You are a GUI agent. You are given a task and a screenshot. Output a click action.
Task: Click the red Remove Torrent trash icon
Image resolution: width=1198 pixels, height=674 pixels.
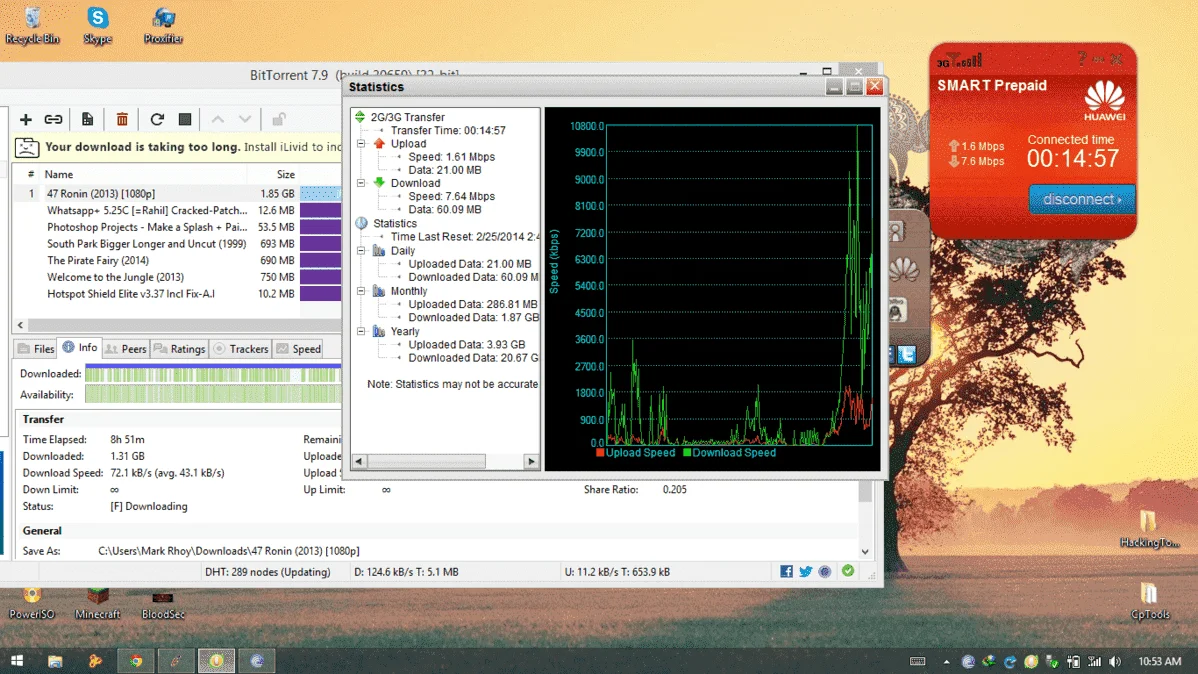121,119
